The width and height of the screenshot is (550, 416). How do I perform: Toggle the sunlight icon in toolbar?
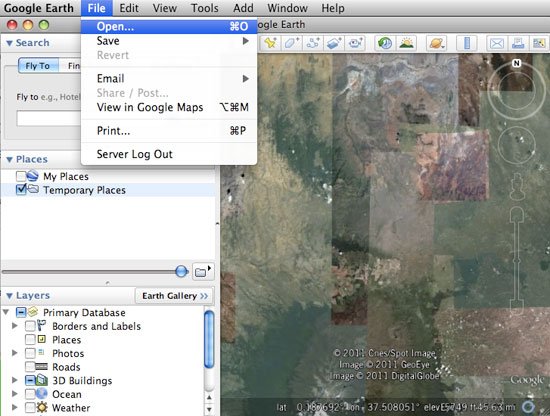406,43
